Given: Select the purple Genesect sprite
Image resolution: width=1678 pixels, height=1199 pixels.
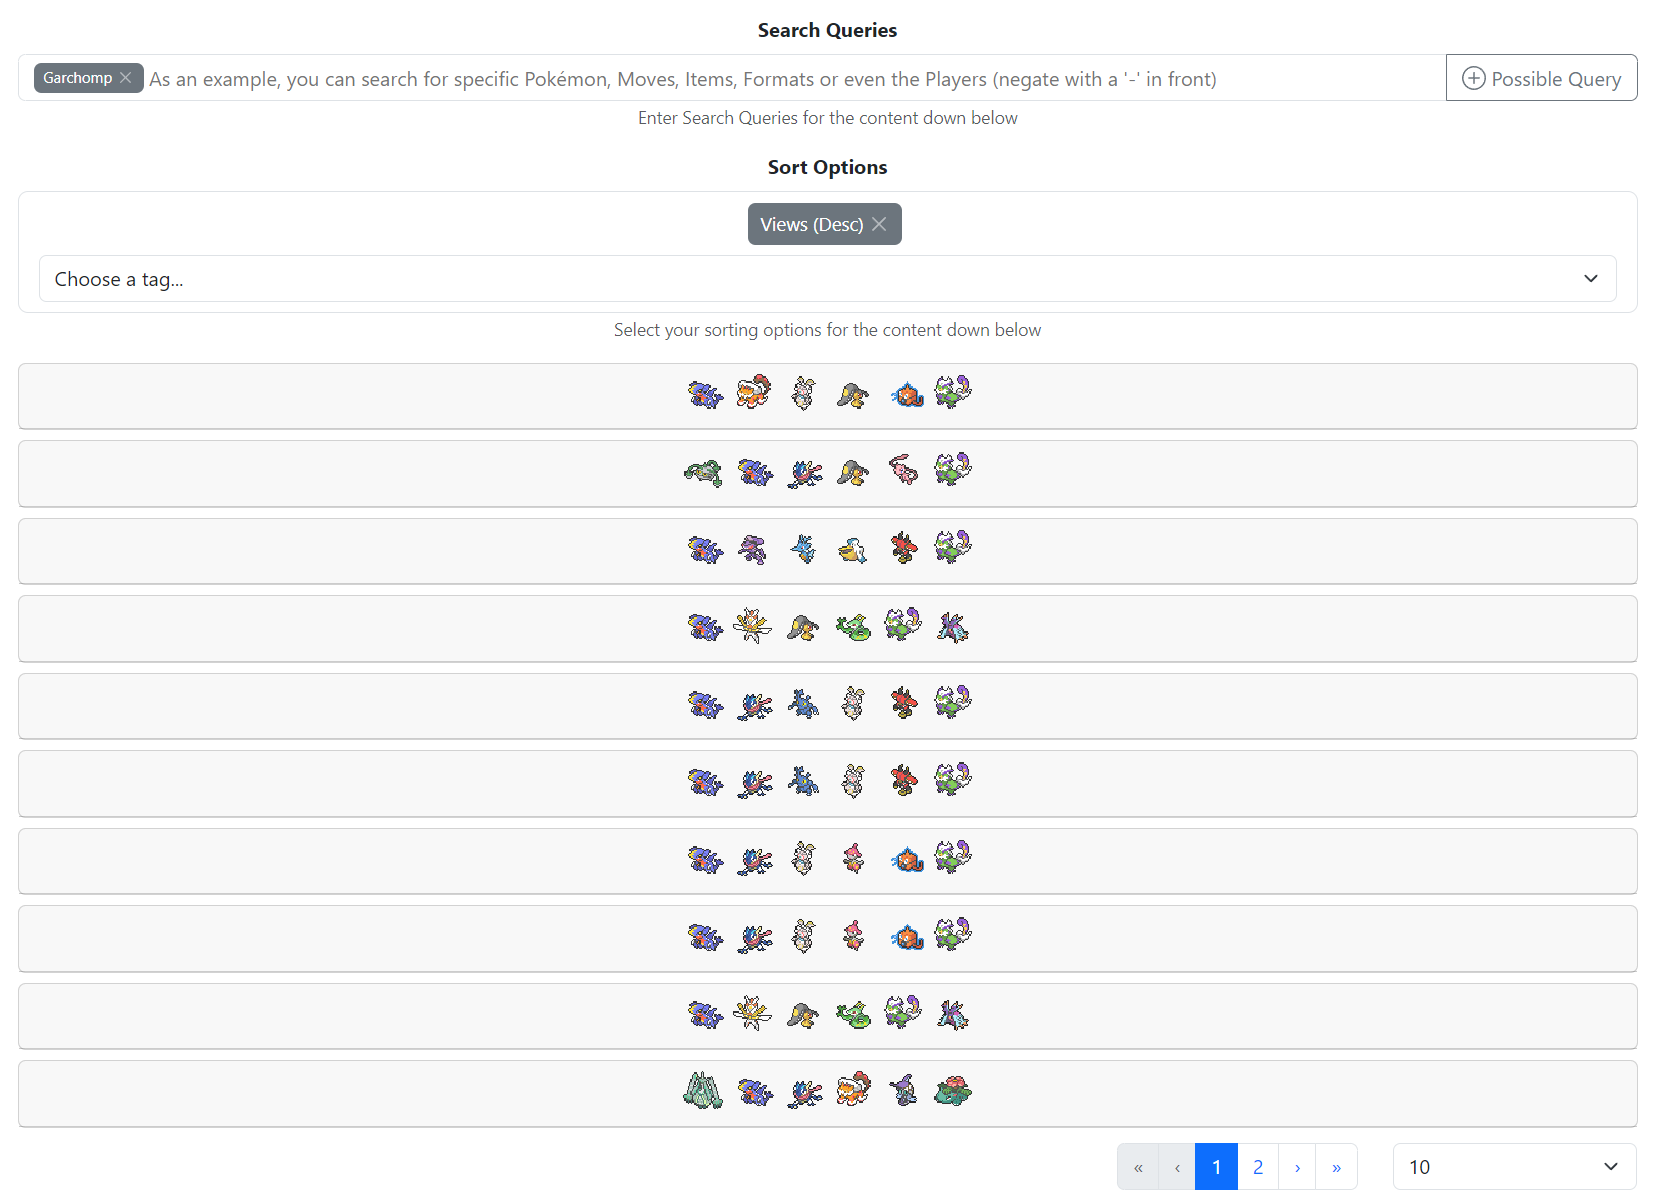Looking at the screenshot, I should coord(753,548).
